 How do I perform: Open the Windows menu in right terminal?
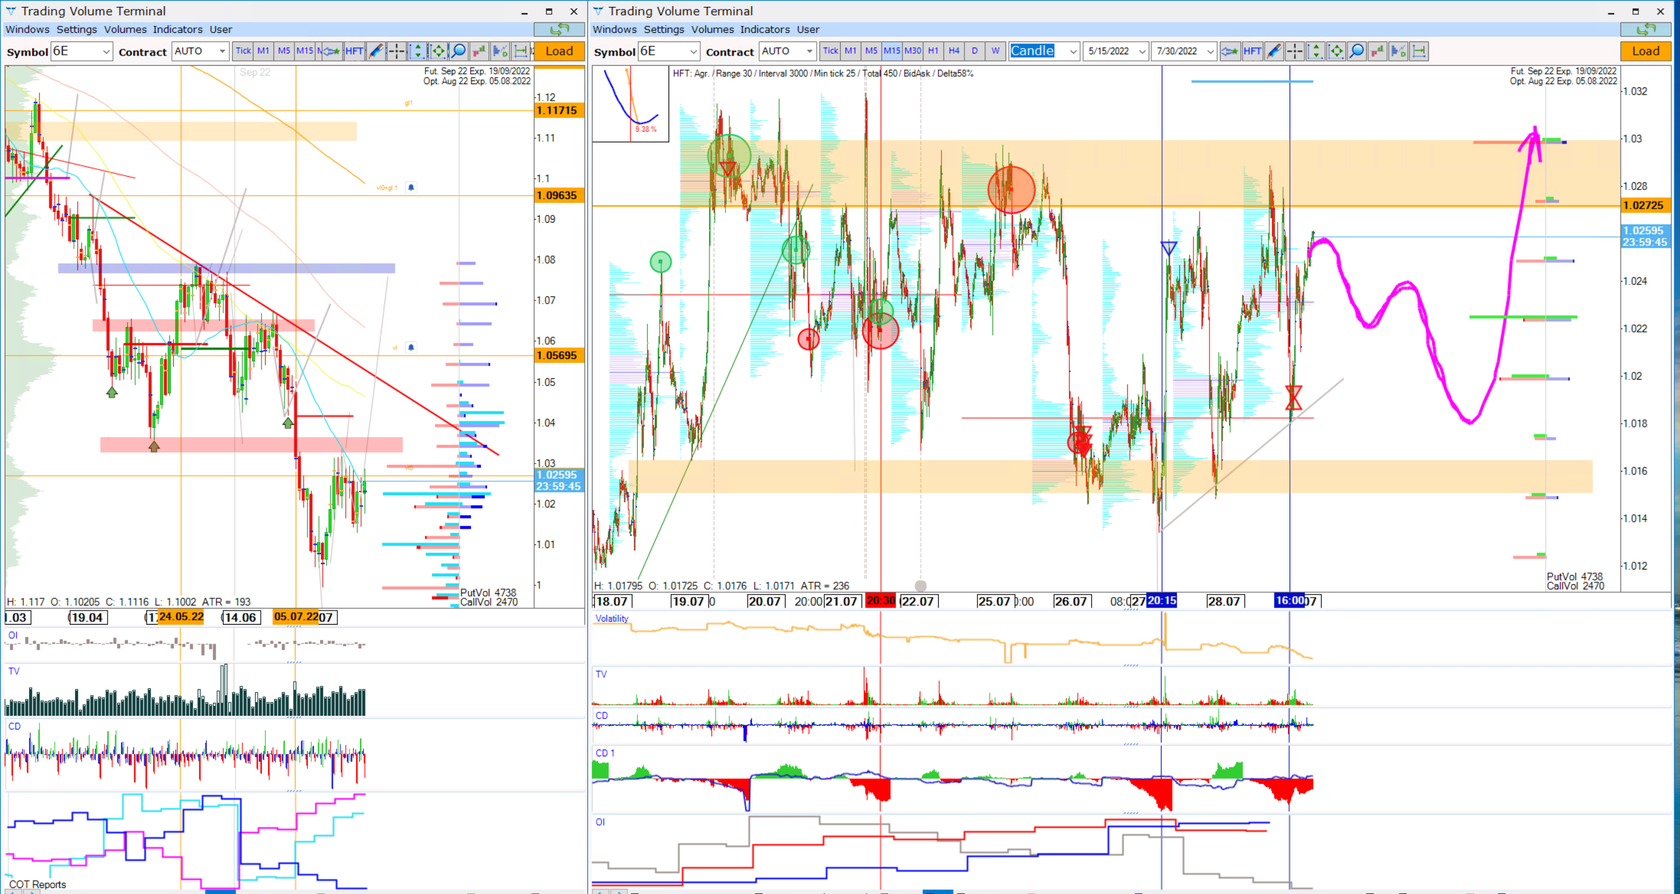614,30
